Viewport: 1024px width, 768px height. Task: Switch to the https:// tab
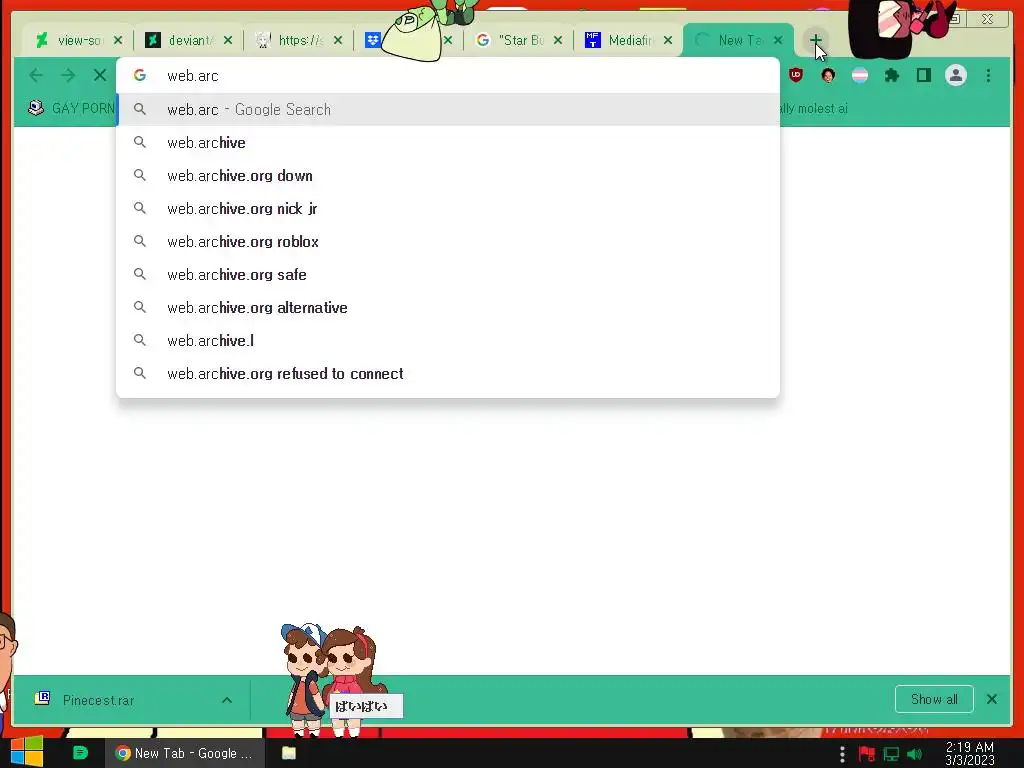pos(298,40)
